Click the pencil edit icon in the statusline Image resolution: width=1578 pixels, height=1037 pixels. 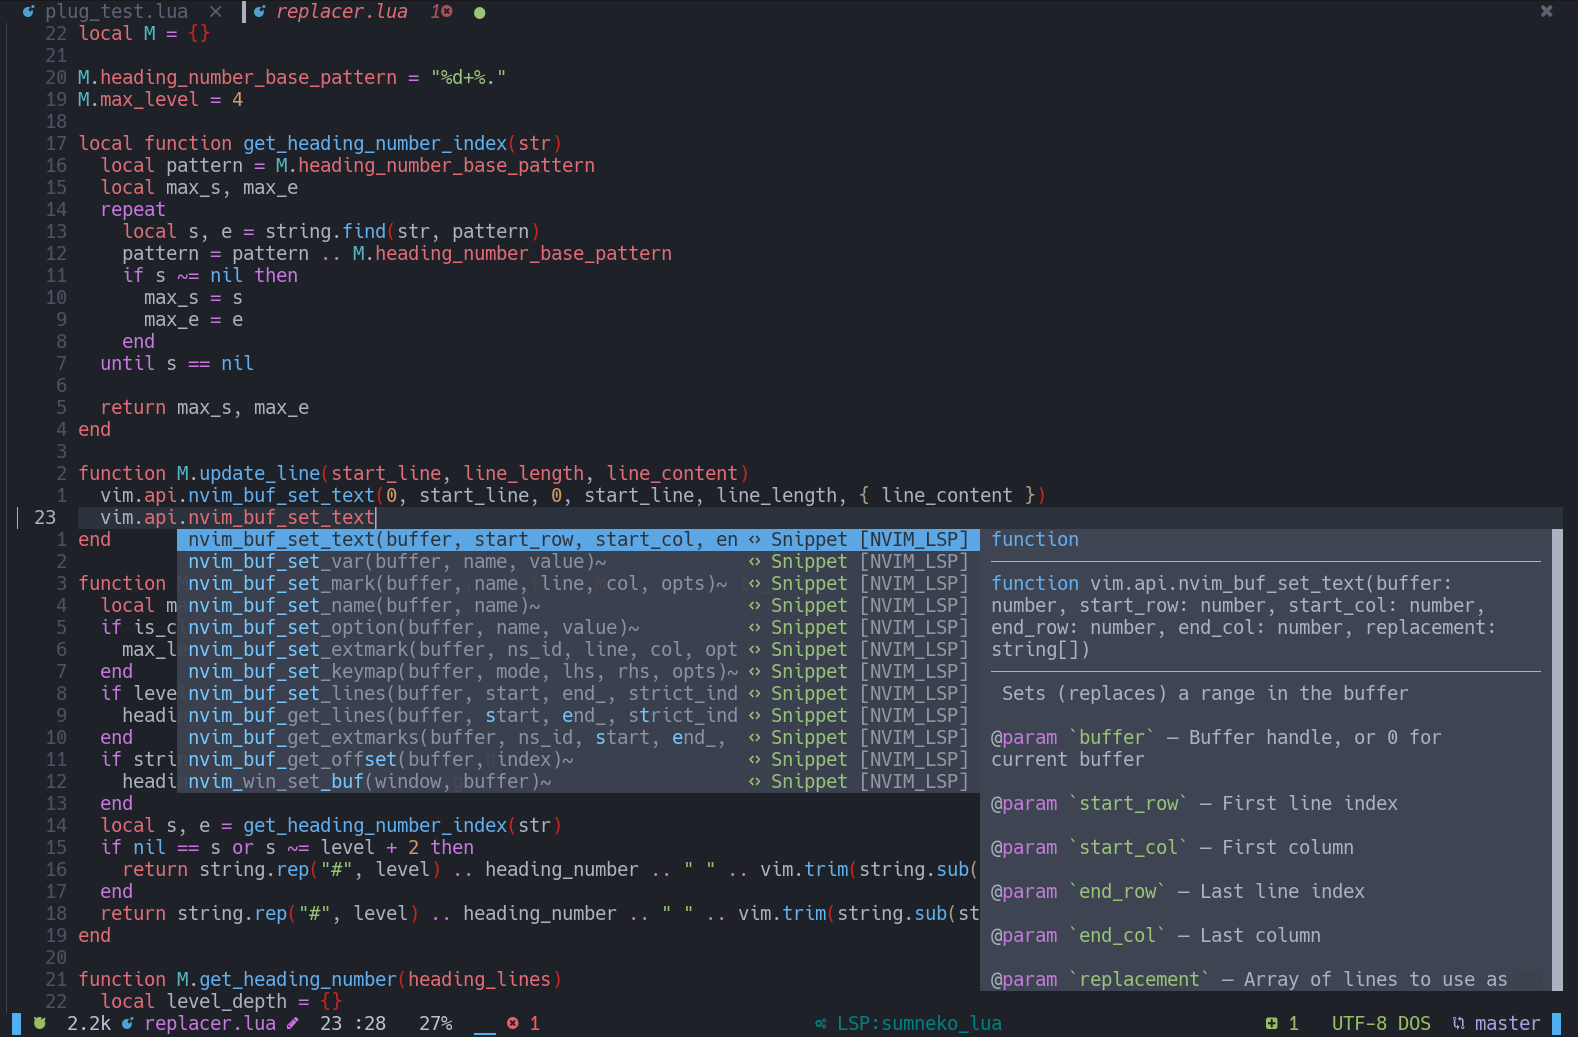292,1023
